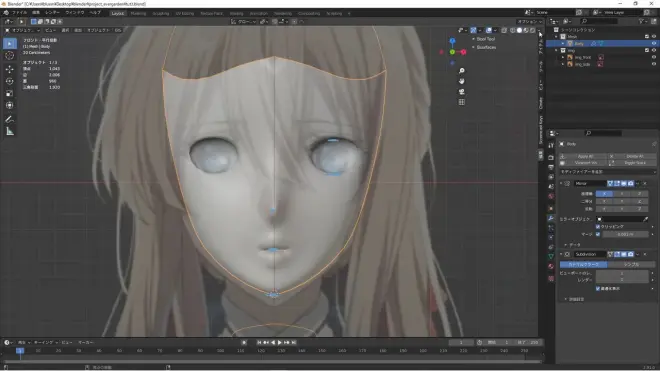Open the File menu
660x371 pixels.
click(x=19, y=13)
